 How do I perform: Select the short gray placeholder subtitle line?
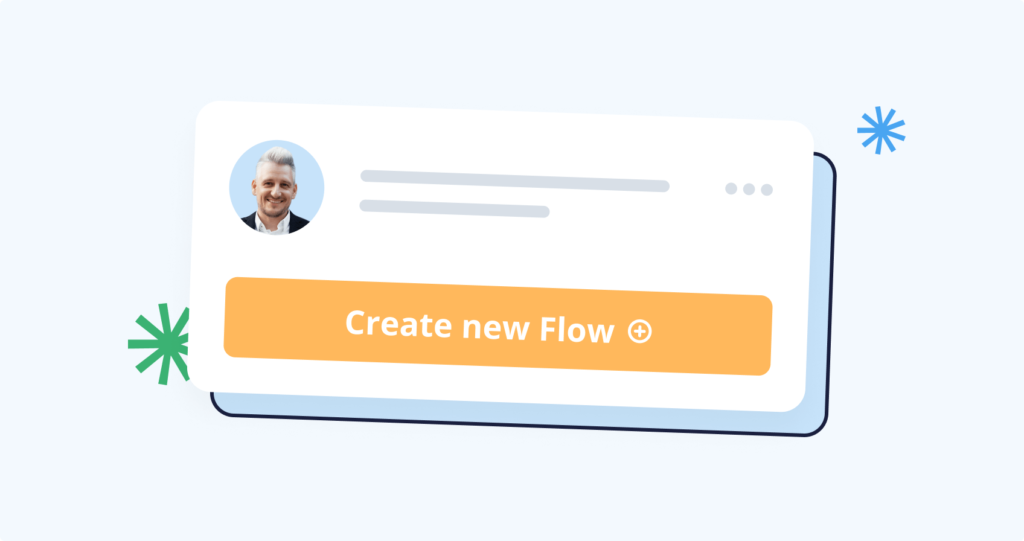tap(455, 208)
